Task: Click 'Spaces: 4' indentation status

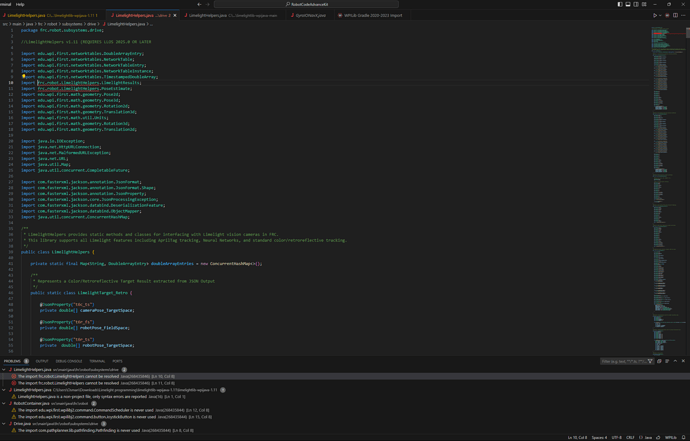Action: coord(599,437)
